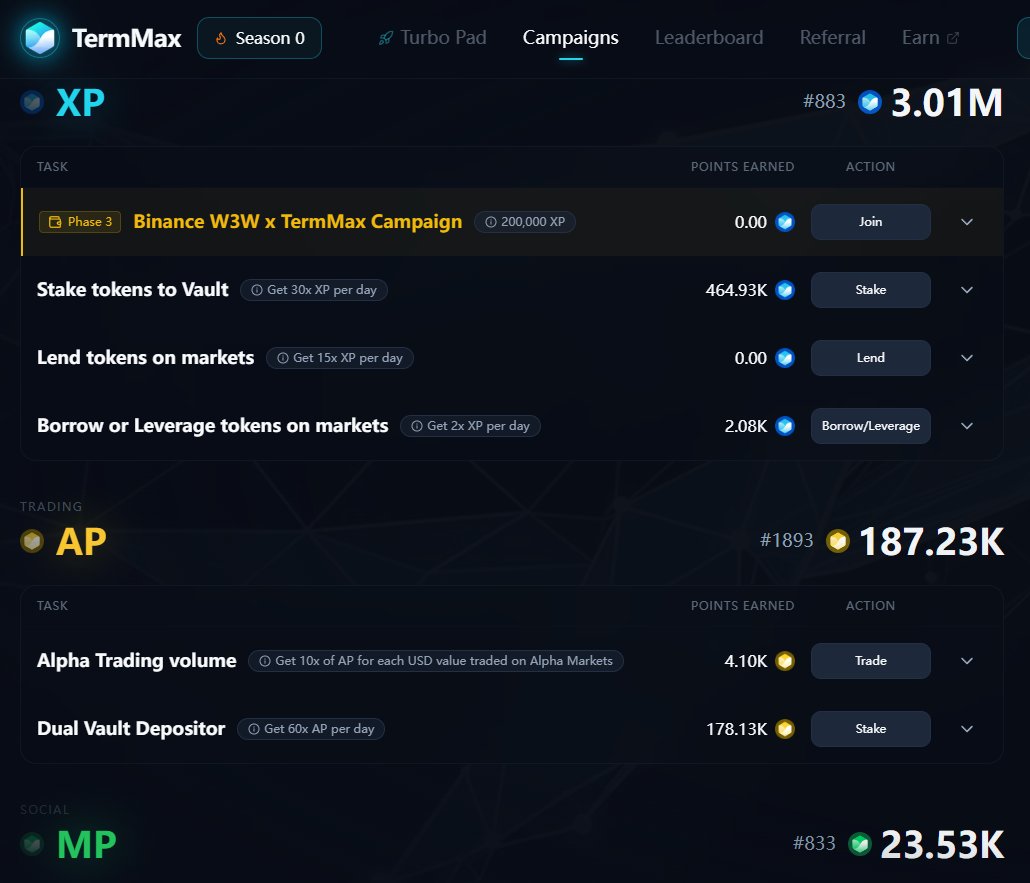The image size is (1030, 883).
Task: Click the green MP icon beside MP heading
Action: pyautogui.click(x=32, y=844)
